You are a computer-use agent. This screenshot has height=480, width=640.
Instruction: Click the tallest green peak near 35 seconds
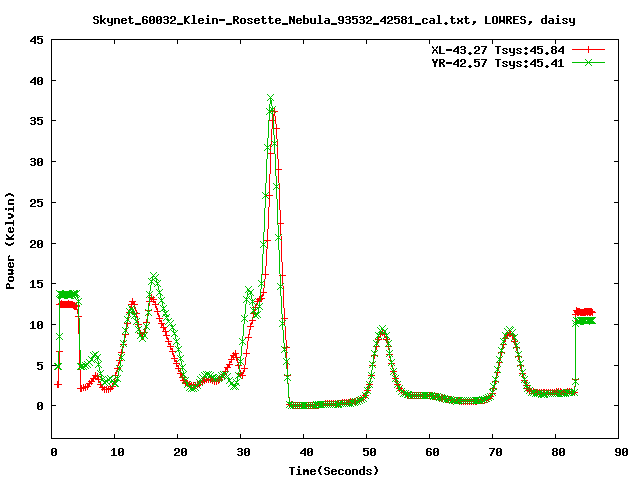click(270, 98)
